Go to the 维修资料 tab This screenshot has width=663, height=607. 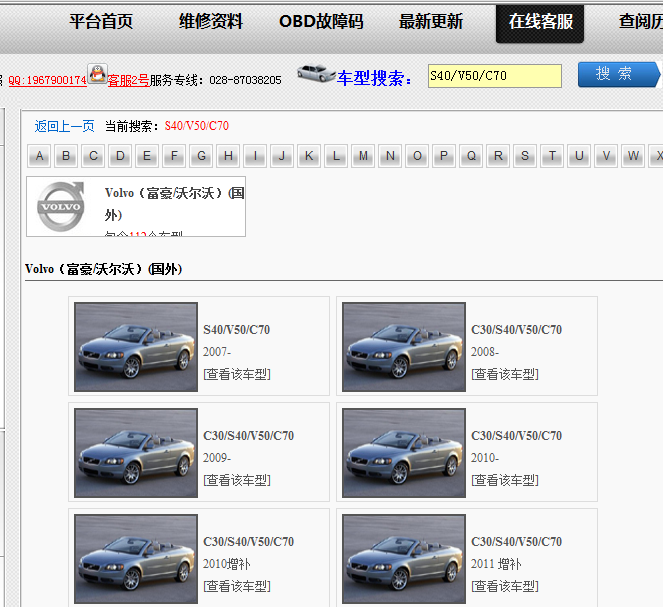pyautogui.click(x=211, y=22)
